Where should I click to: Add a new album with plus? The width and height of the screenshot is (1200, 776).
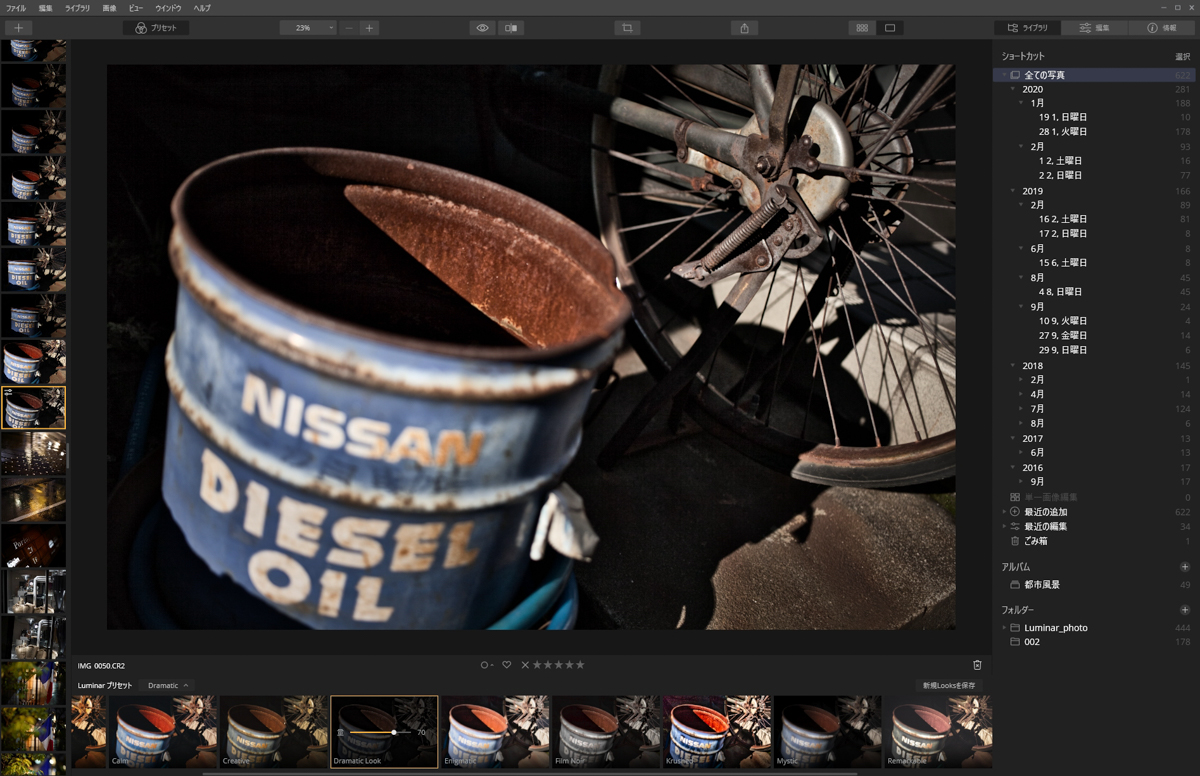pos(1185,567)
